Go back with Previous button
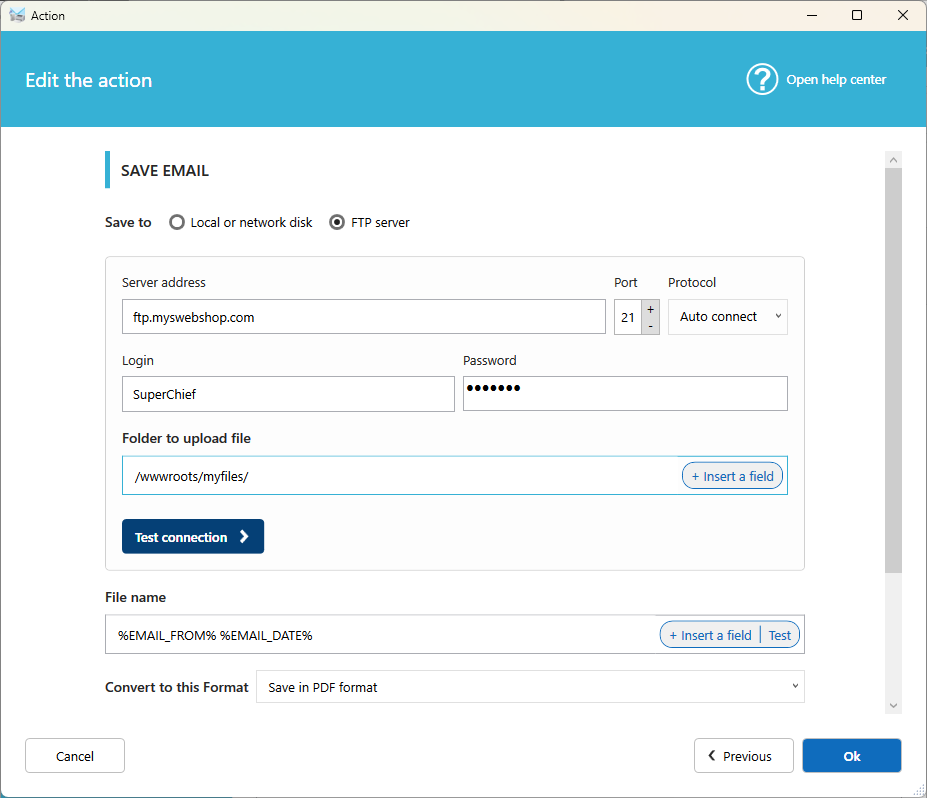This screenshot has width=927, height=798. point(743,755)
